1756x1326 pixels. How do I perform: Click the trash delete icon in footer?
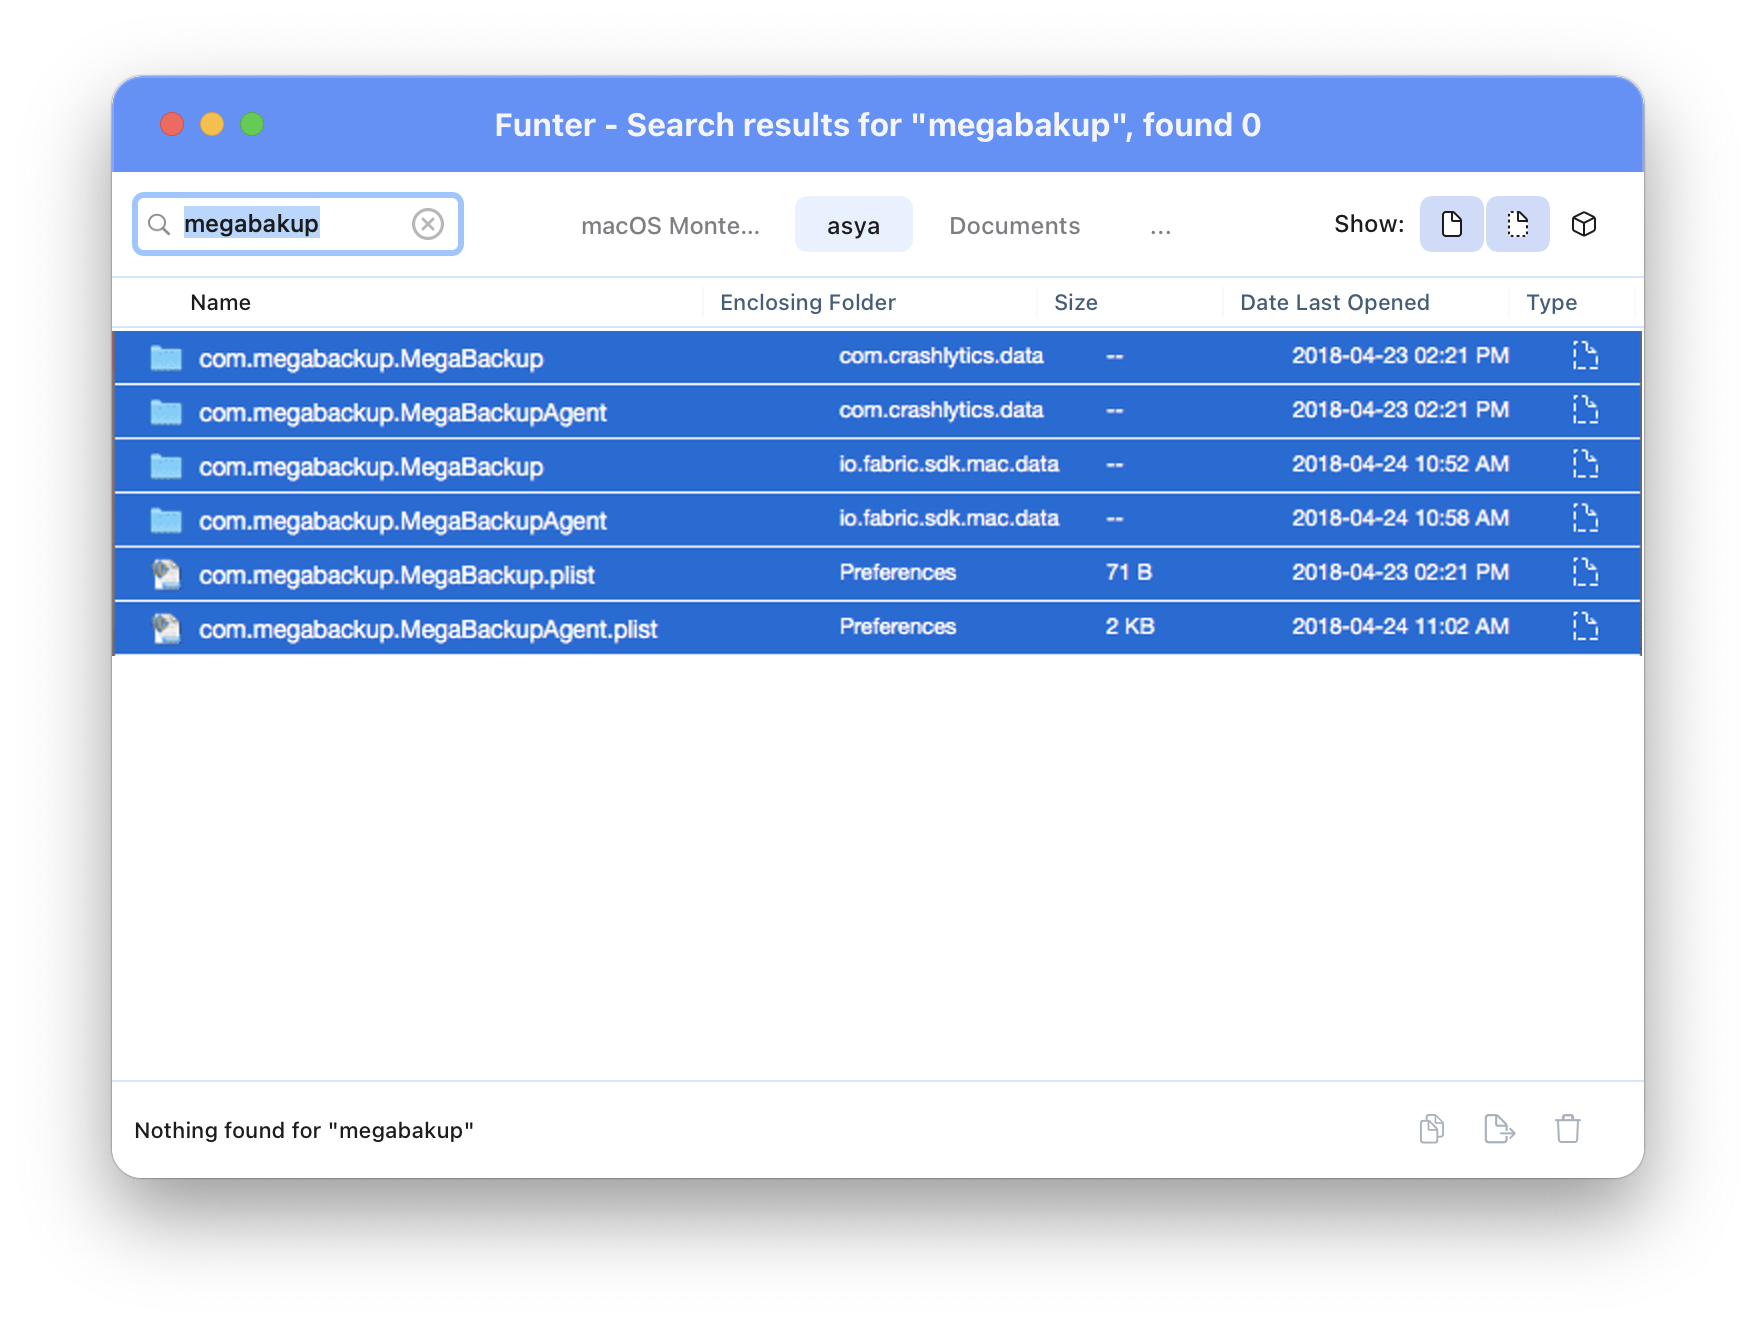[x=1568, y=1129]
